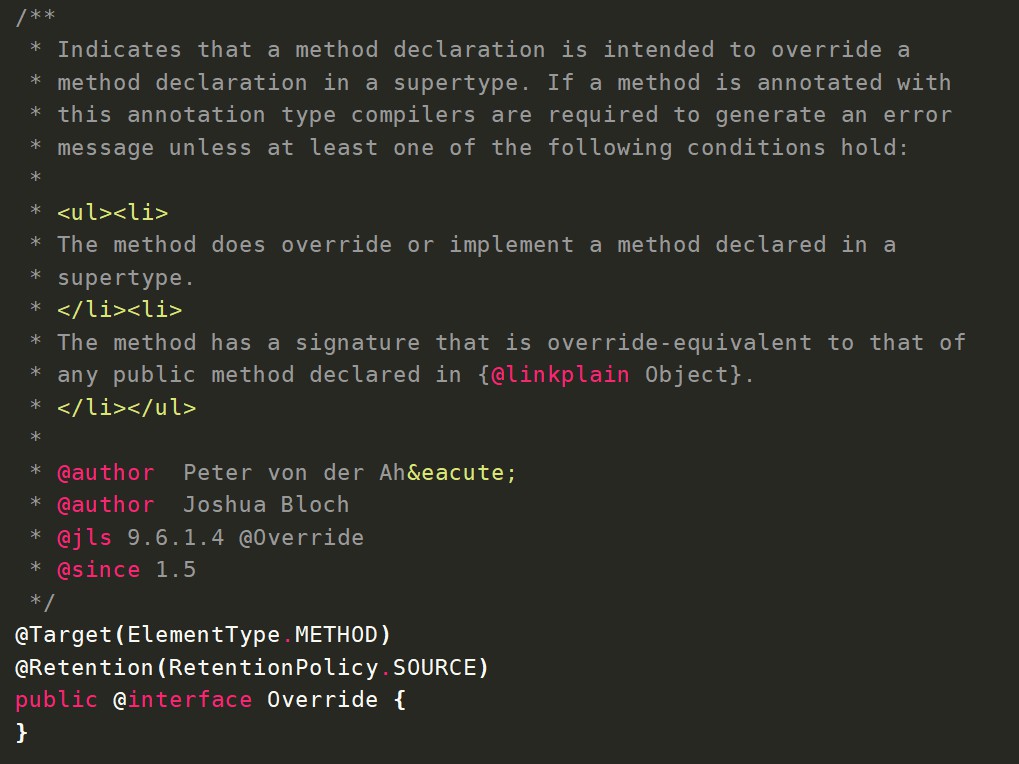1019x764 pixels.
Task: Click the METHOD constant in ElementType.METHOD
Action: coord(337,635)
